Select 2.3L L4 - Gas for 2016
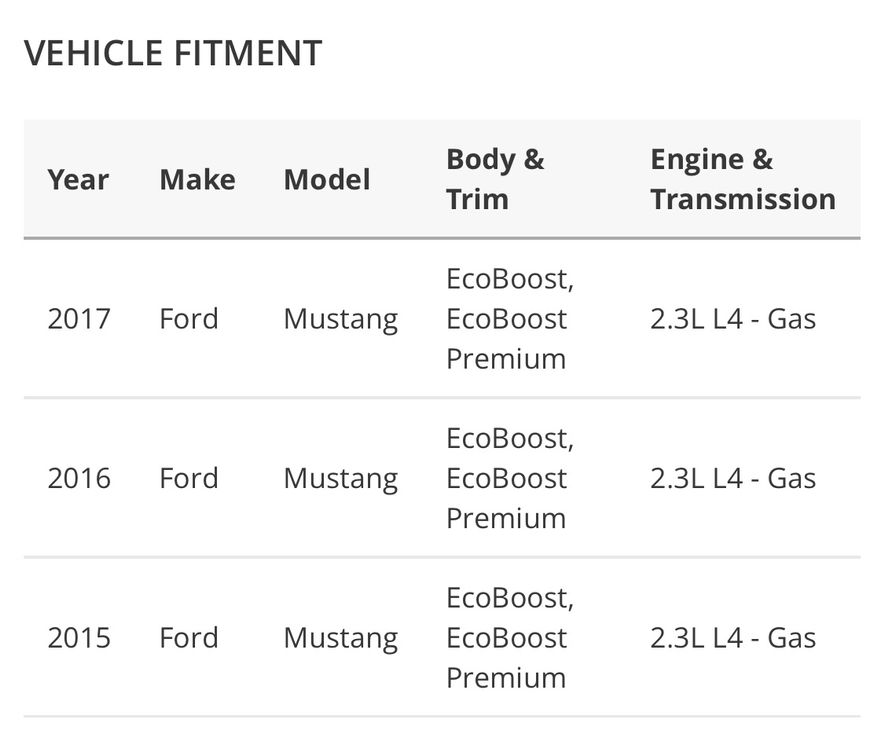The width and height of the screenshot is (884, 750). click(x=733, y=478)
